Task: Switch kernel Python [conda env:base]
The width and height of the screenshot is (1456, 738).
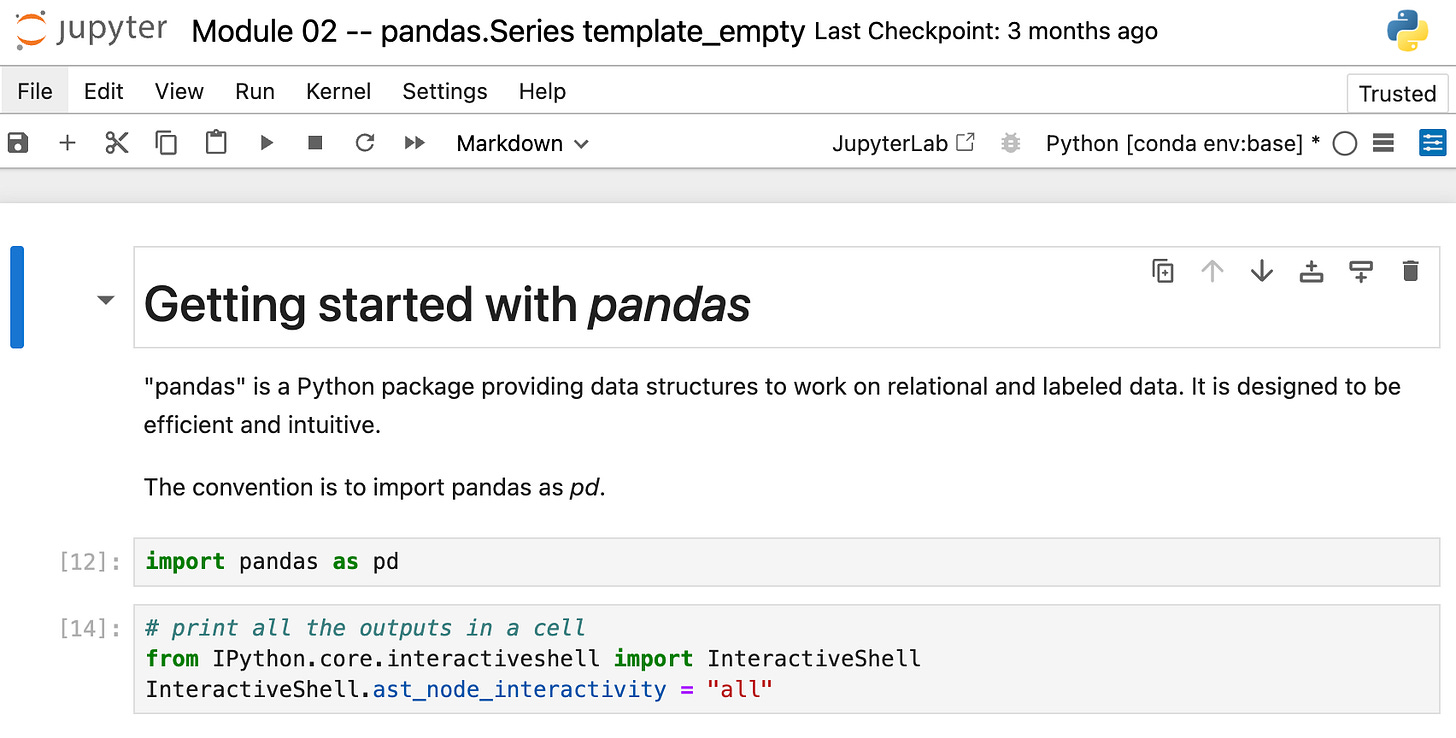Action: [1183, 143]
